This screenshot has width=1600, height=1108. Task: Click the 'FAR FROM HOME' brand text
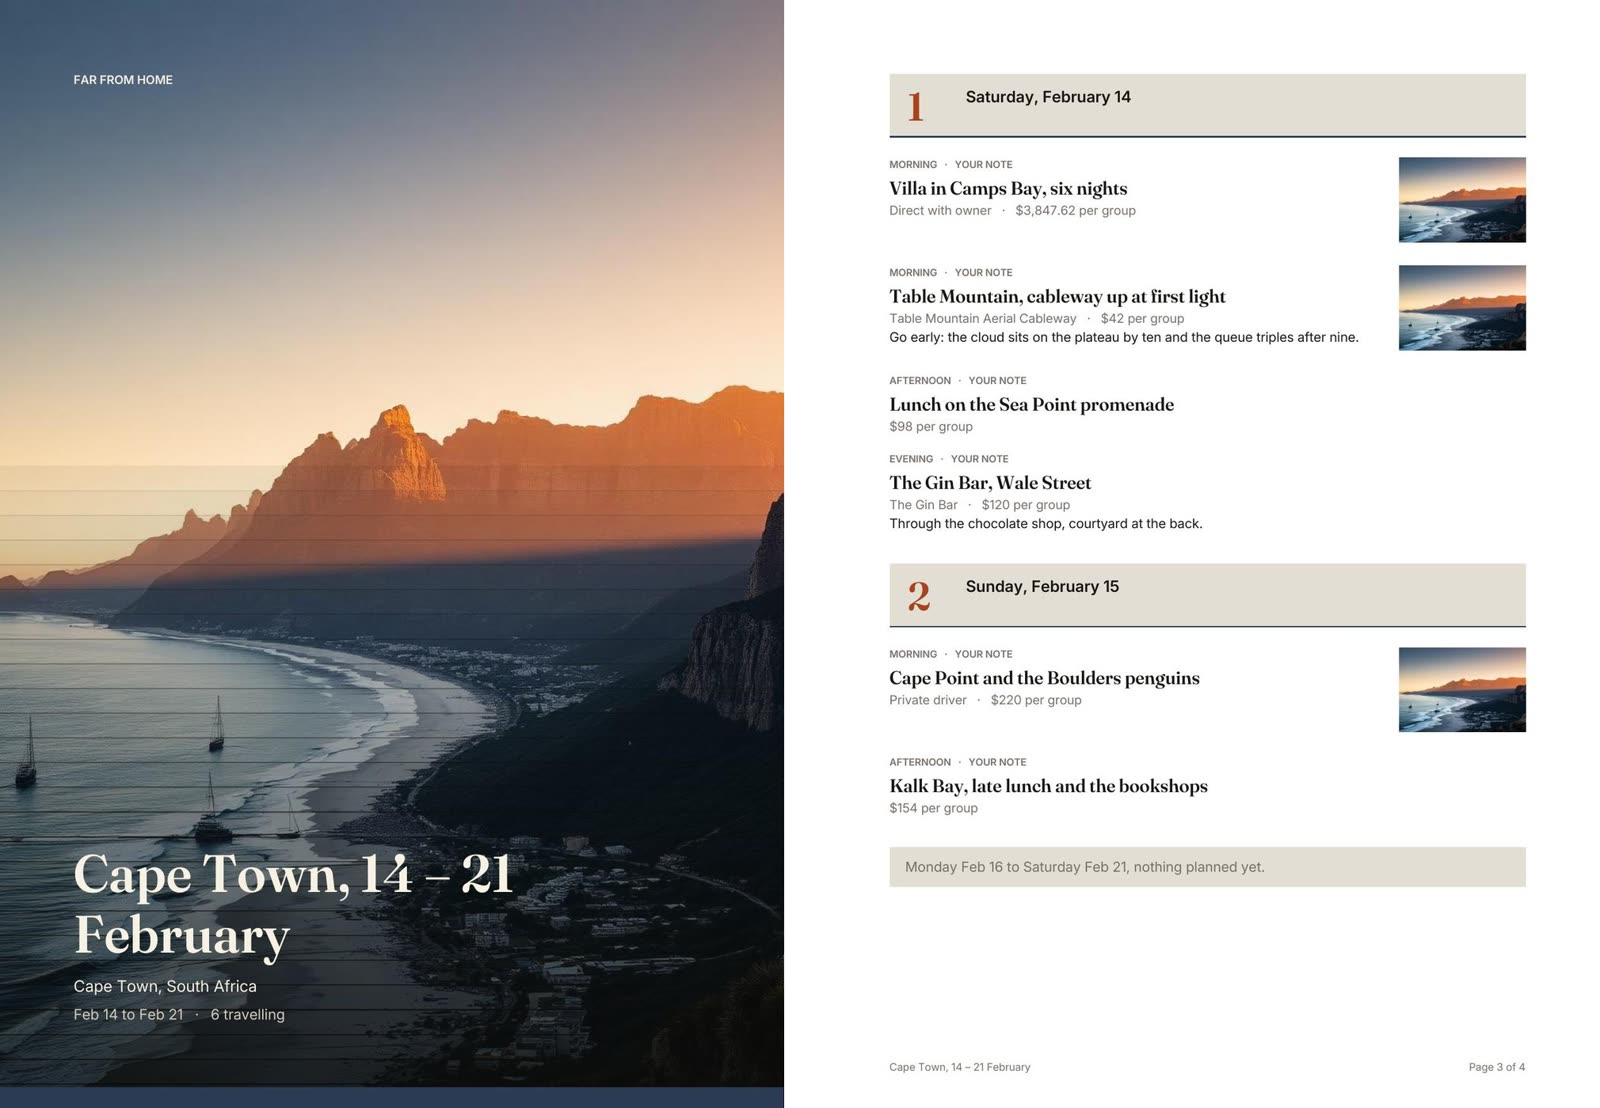123,80
